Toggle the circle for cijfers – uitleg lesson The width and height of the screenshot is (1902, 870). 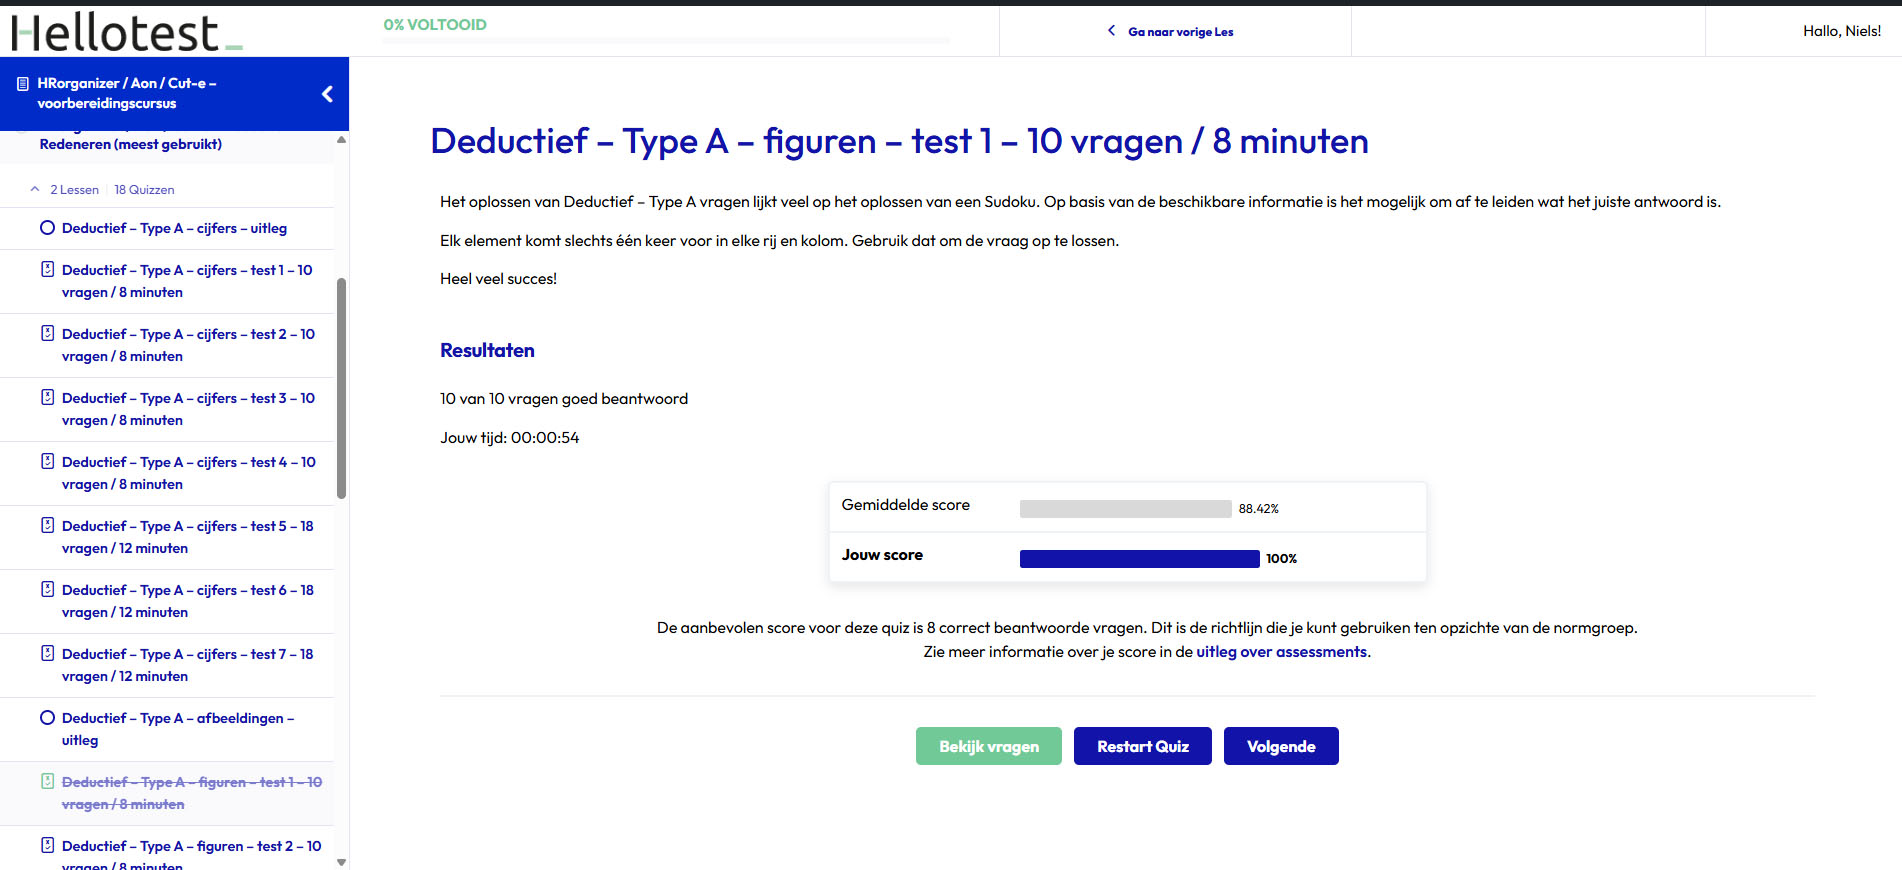47,228
